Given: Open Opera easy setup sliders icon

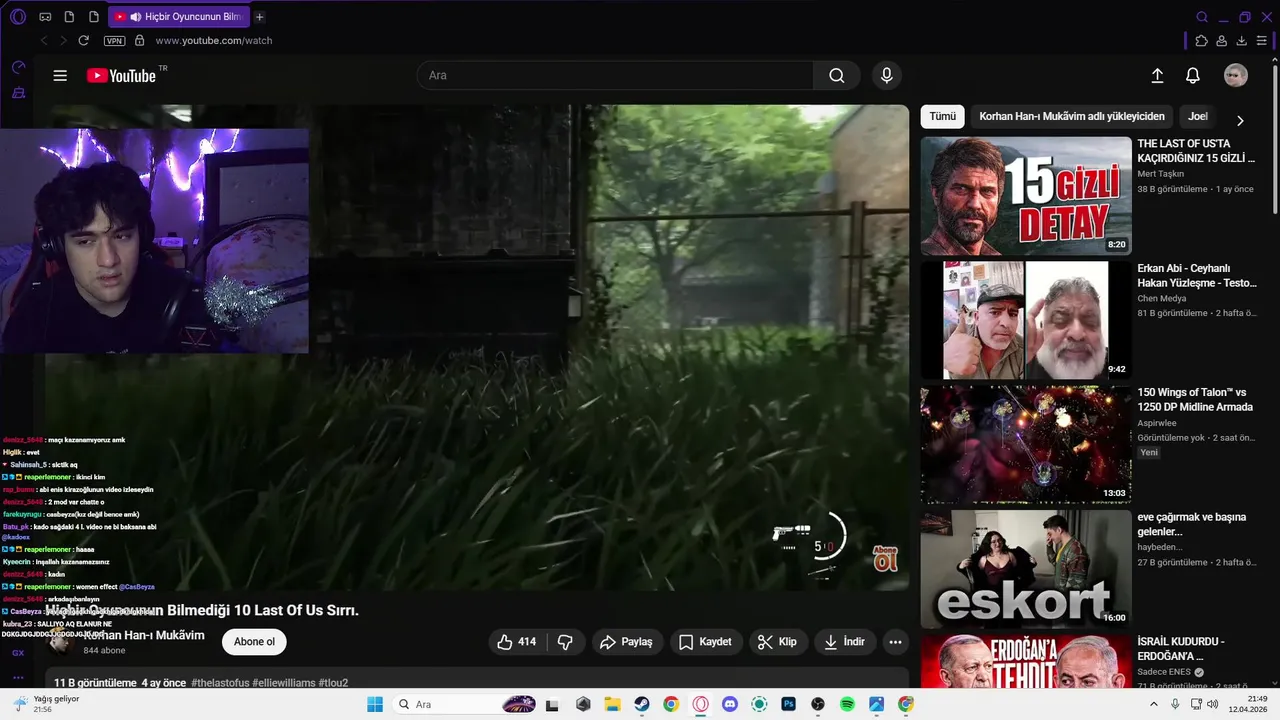Looking at the screenshot, I should pyautogui.click(x=1262, y=41).
